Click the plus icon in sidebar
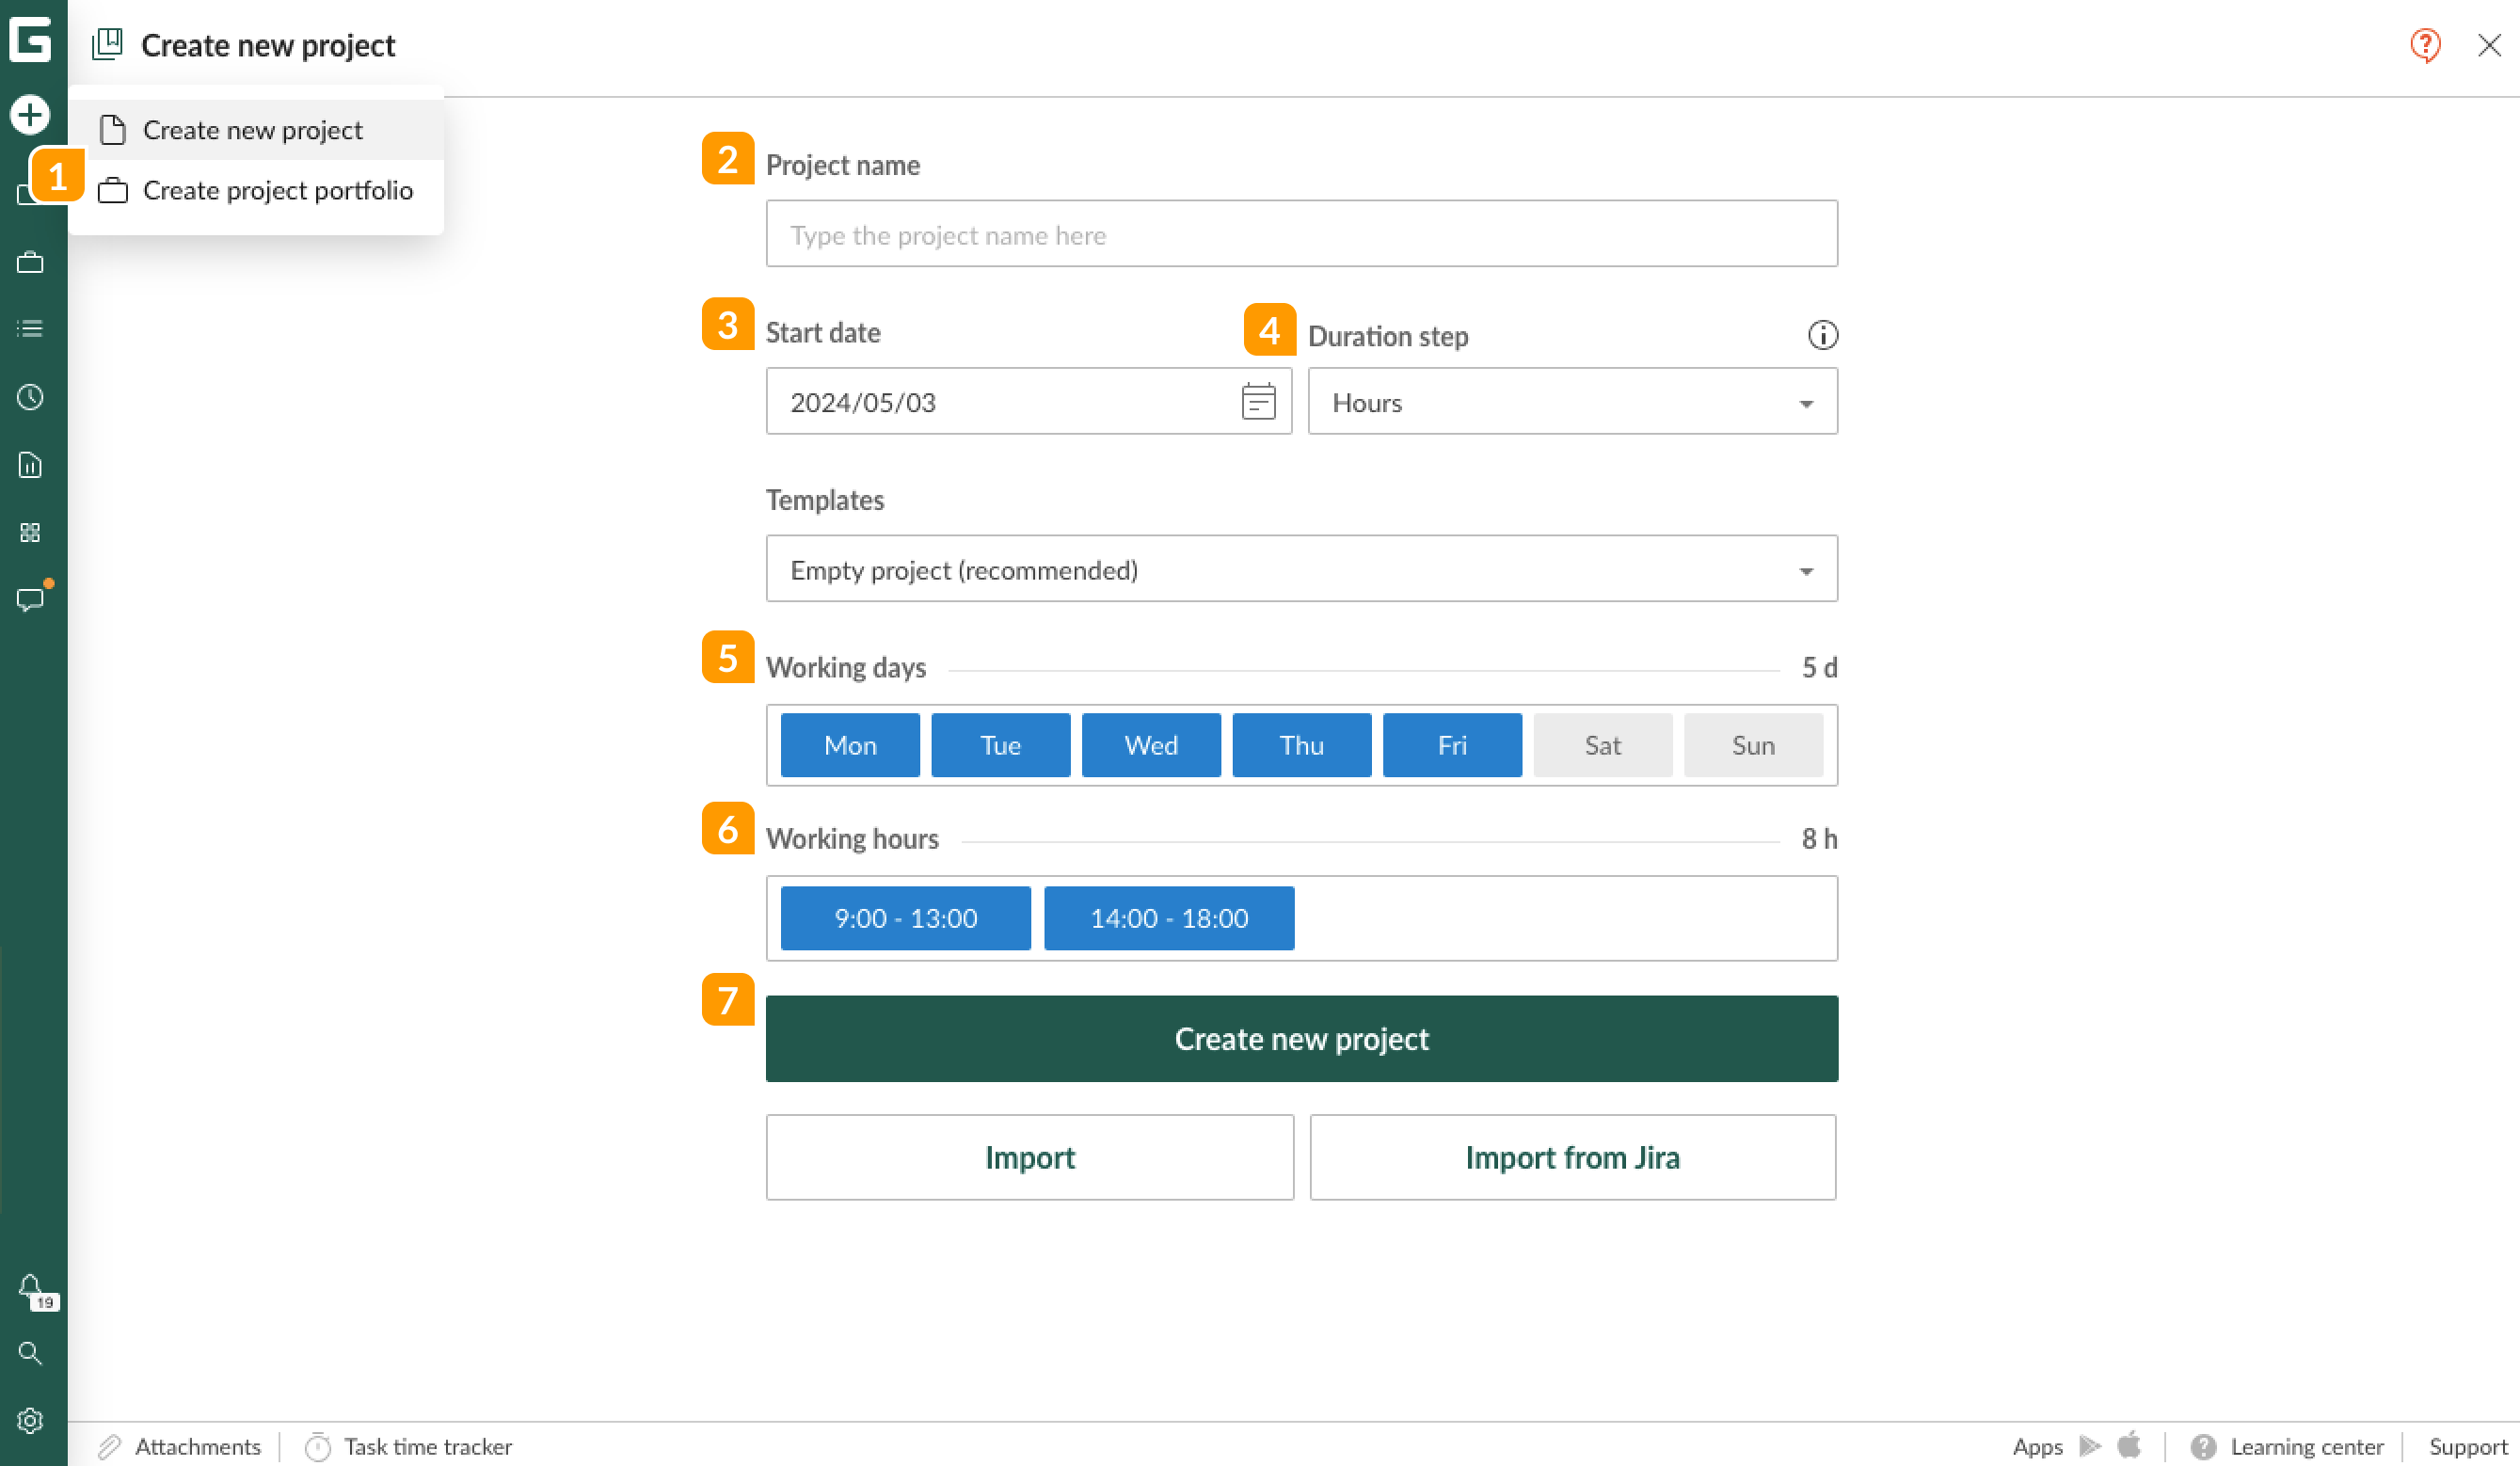This screenshot has height=1466, width=2520. point(30,115)
